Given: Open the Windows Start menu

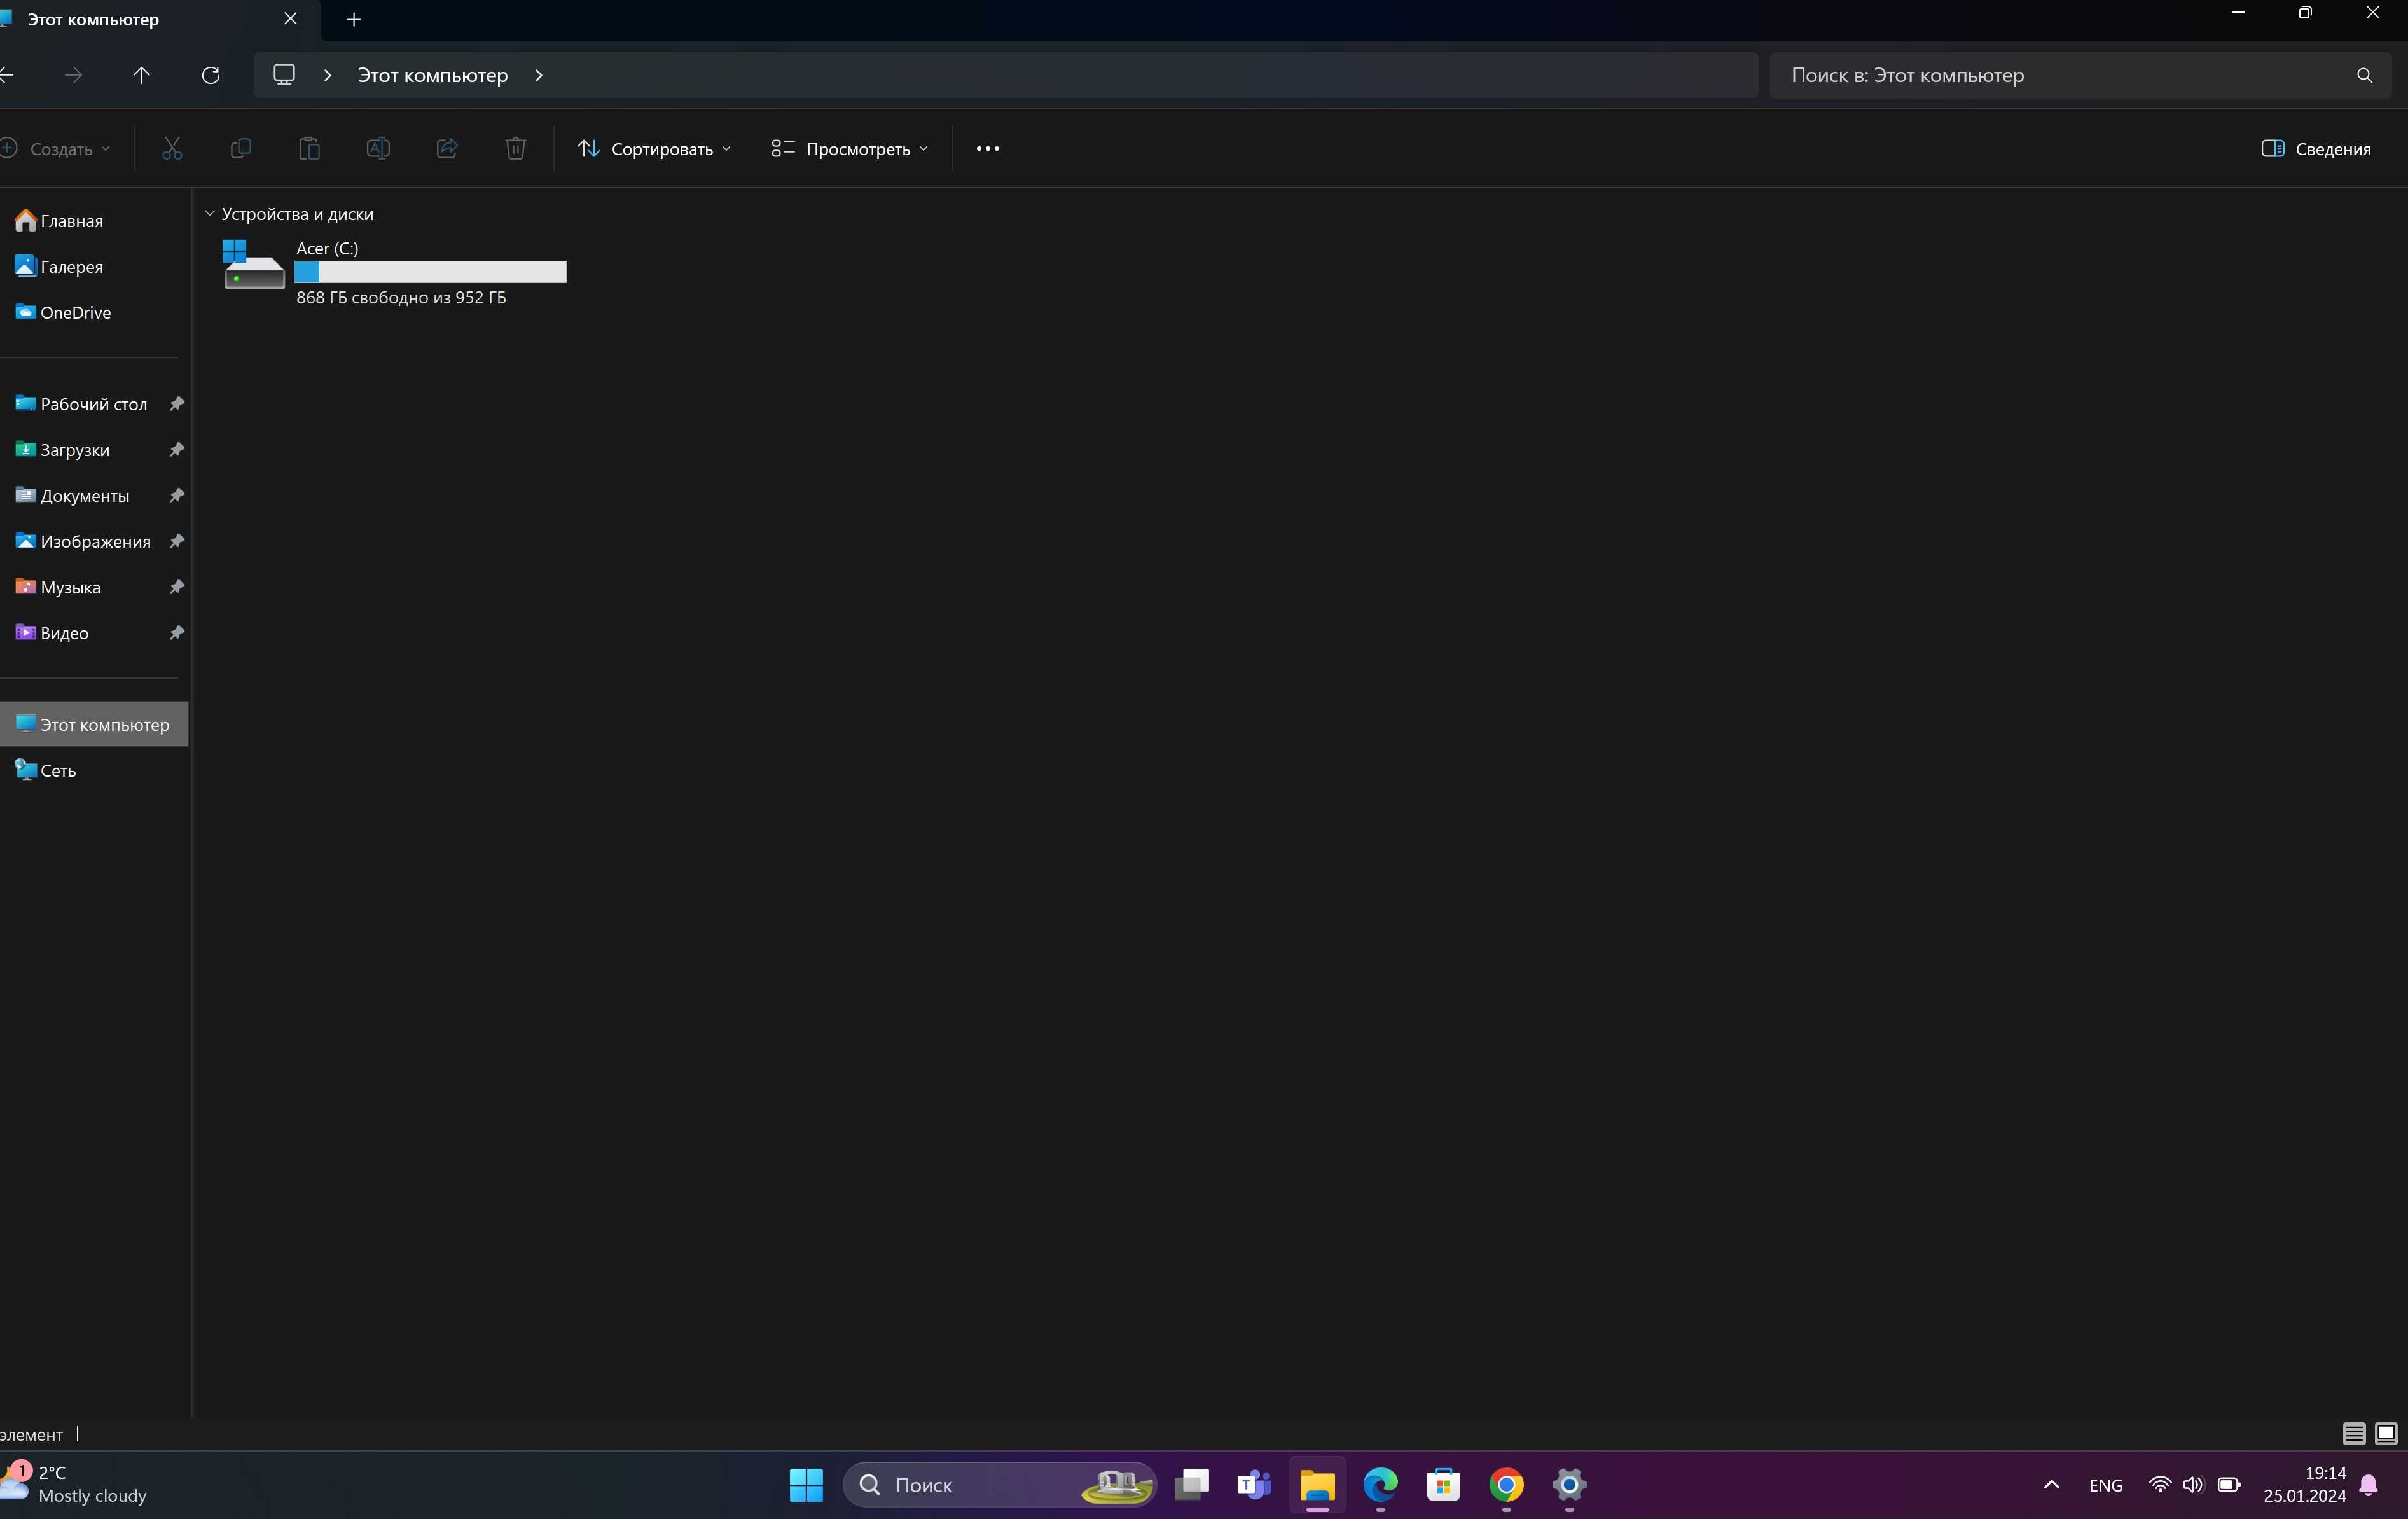Looking at the screenshot, I should (x=806, y=1485).
